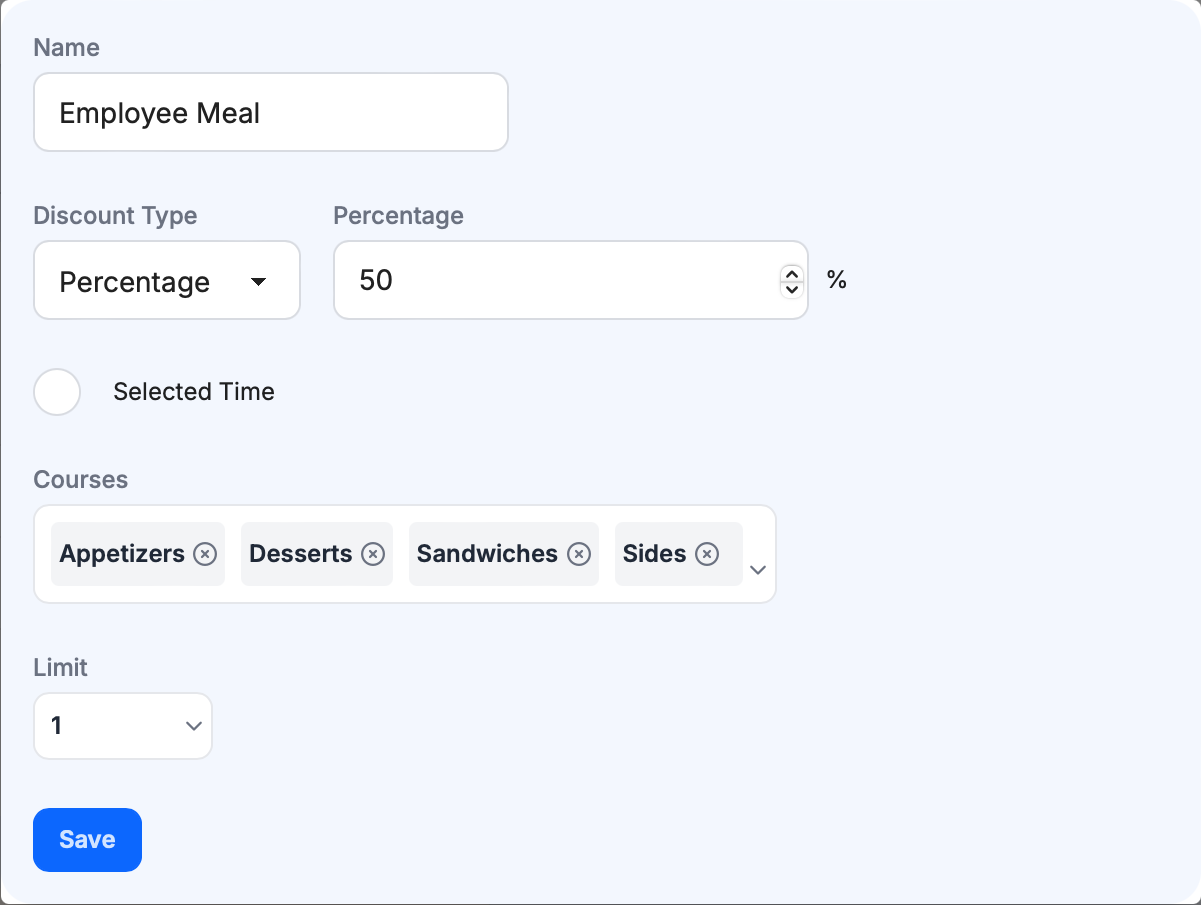Image resolution: width=1201 pixels, height=905 pixels.
Task: Select the Sides chip label
Action: [654, 554]
